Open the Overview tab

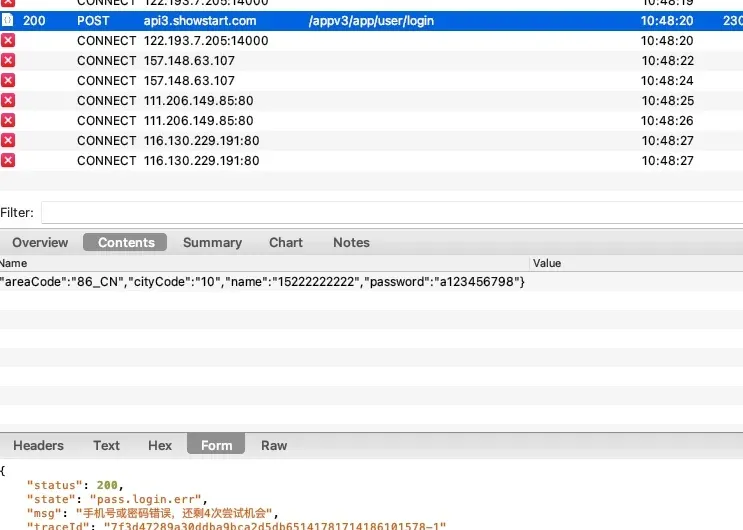tap(40, 242)
